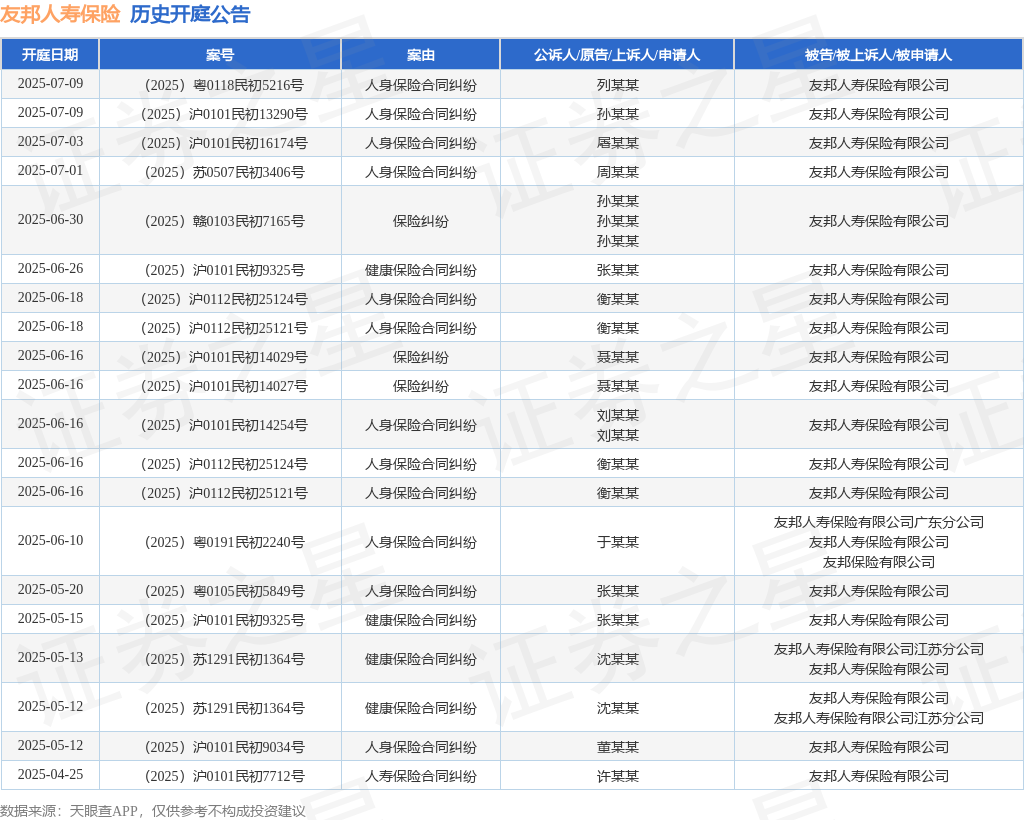Click case number 沪0101民初16174号

[x=224, y=143]
